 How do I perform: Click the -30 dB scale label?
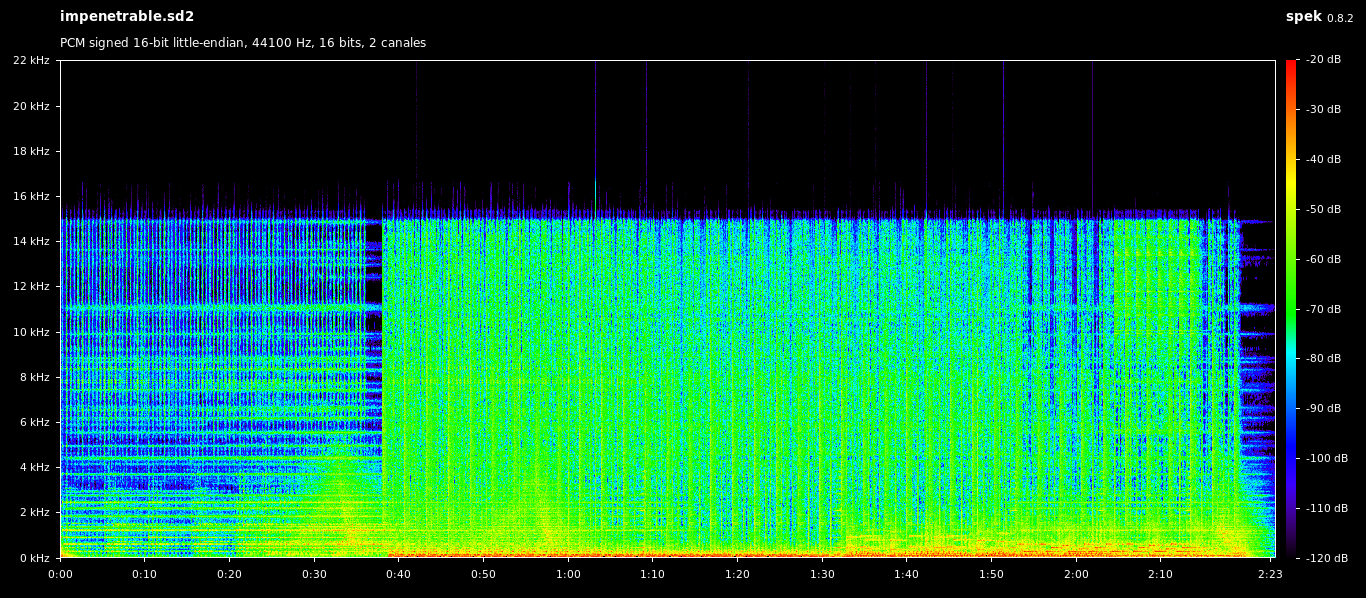pyautogui.click(x=1324, y=110)
